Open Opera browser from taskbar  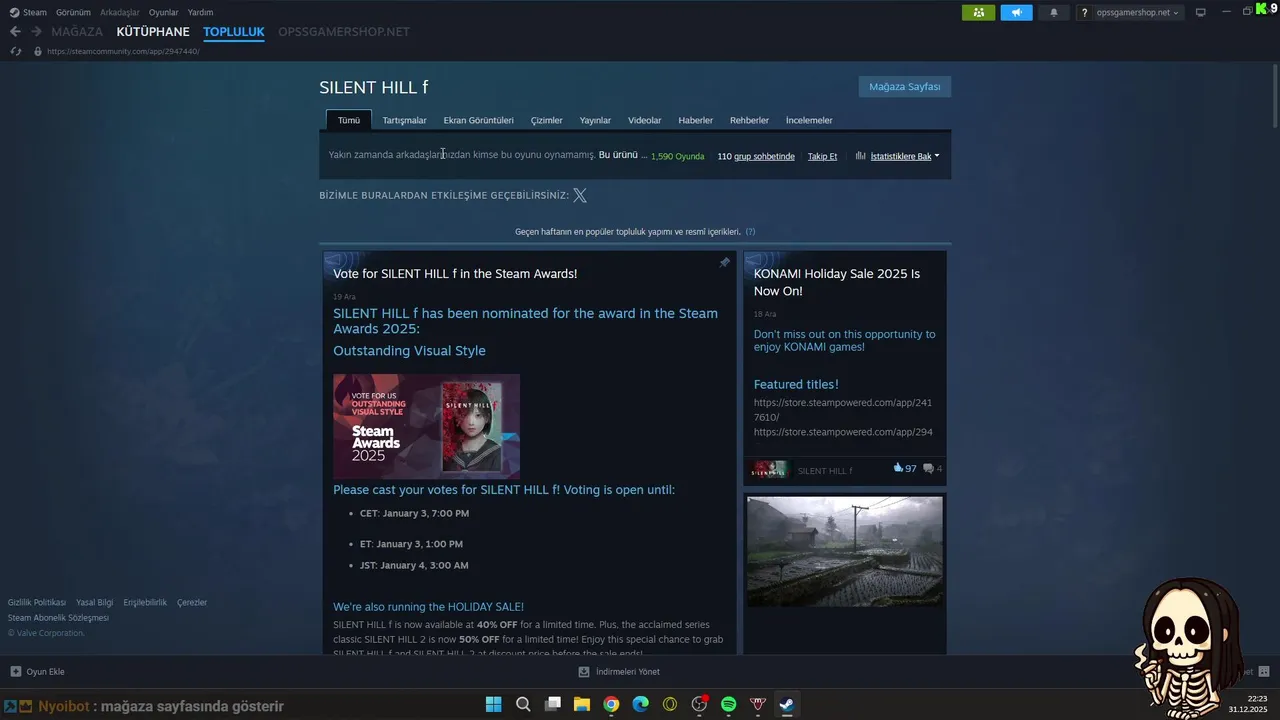pyautogui.click(x=670, y=704)
